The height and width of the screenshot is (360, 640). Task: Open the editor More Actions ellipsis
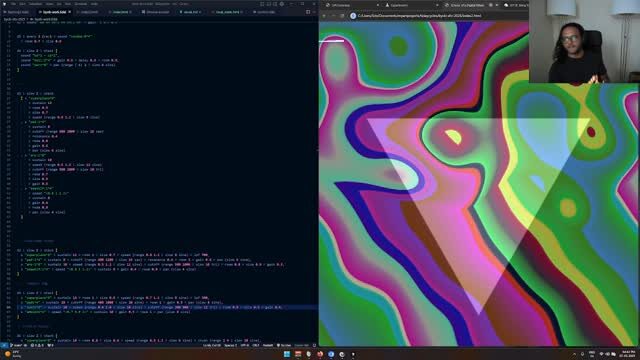(314, 12)
